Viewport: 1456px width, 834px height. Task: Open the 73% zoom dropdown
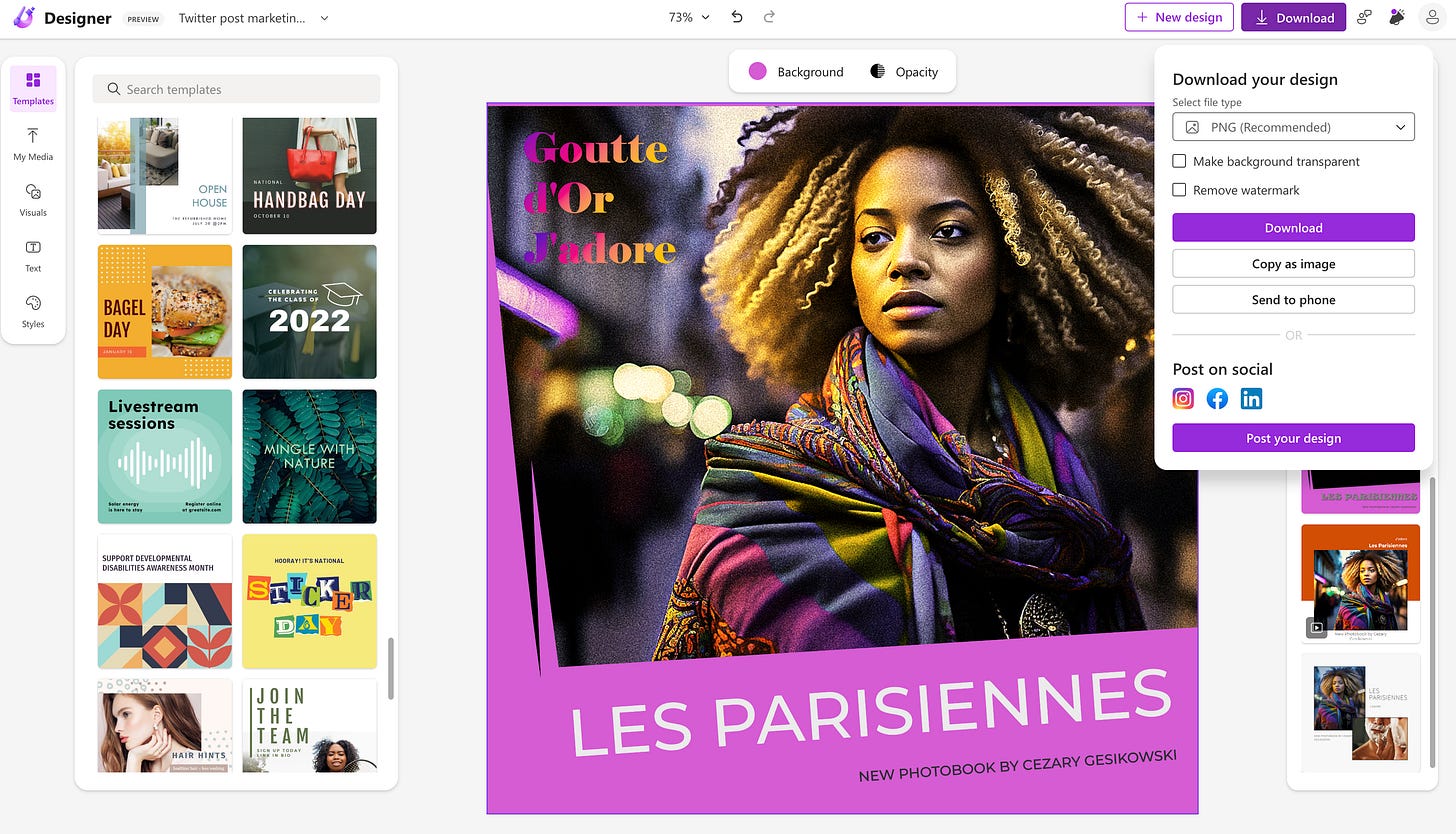coord(689,17)
